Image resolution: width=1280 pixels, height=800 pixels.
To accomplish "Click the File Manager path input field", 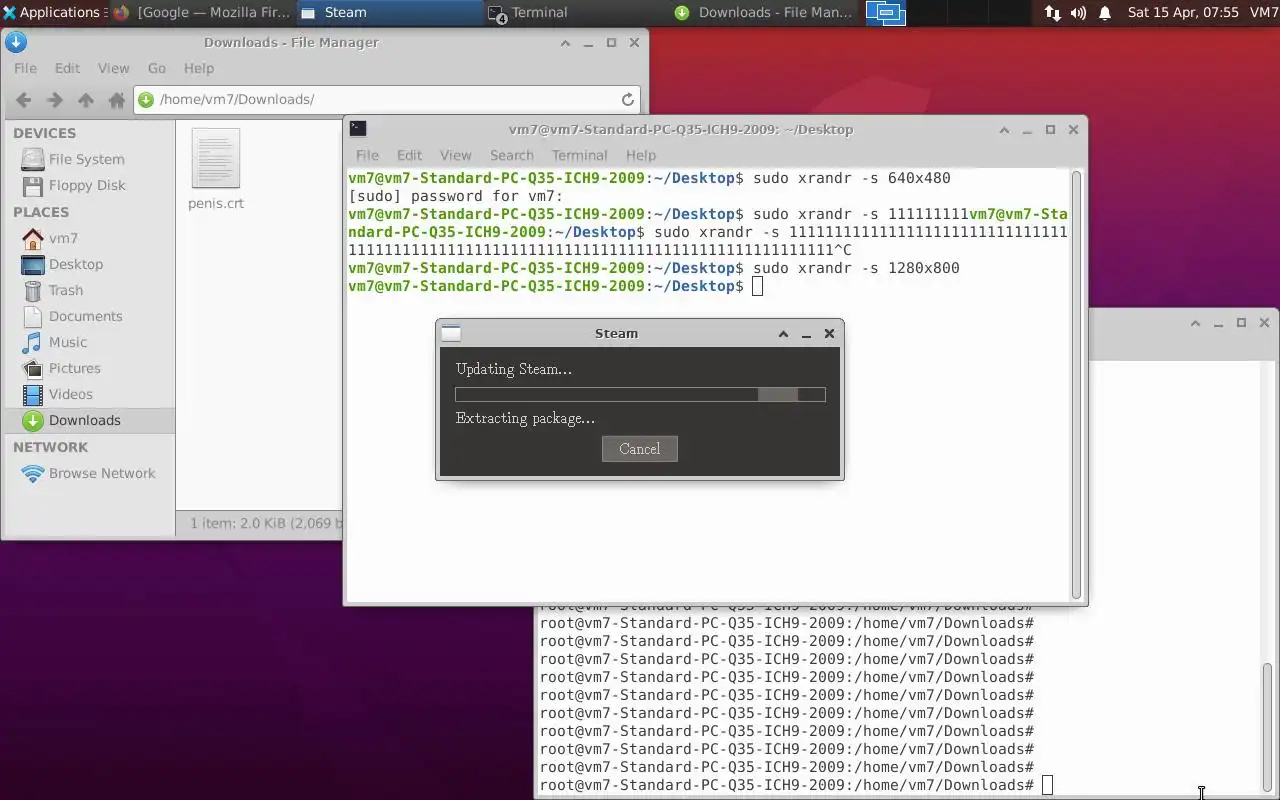I will click(x=386, y=99).
